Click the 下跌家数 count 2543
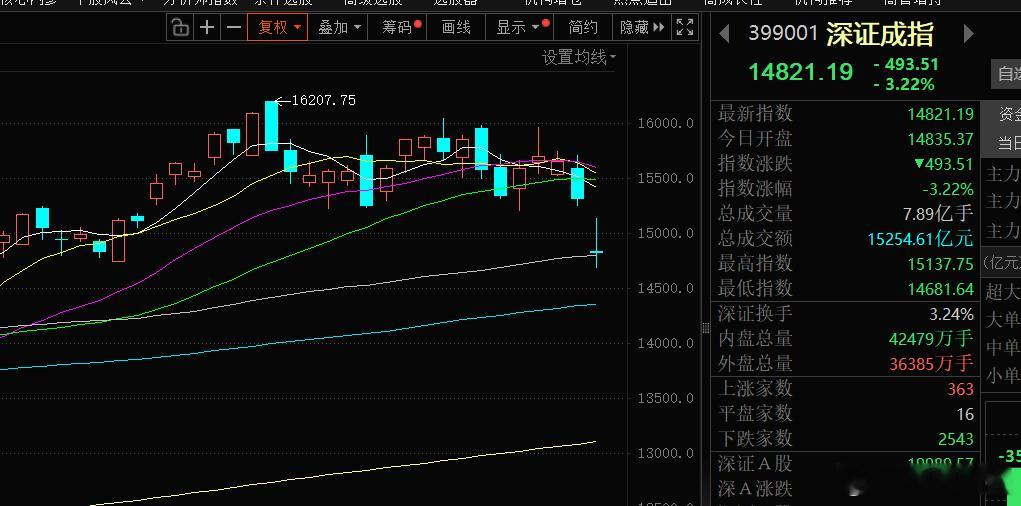 point(956,440)
